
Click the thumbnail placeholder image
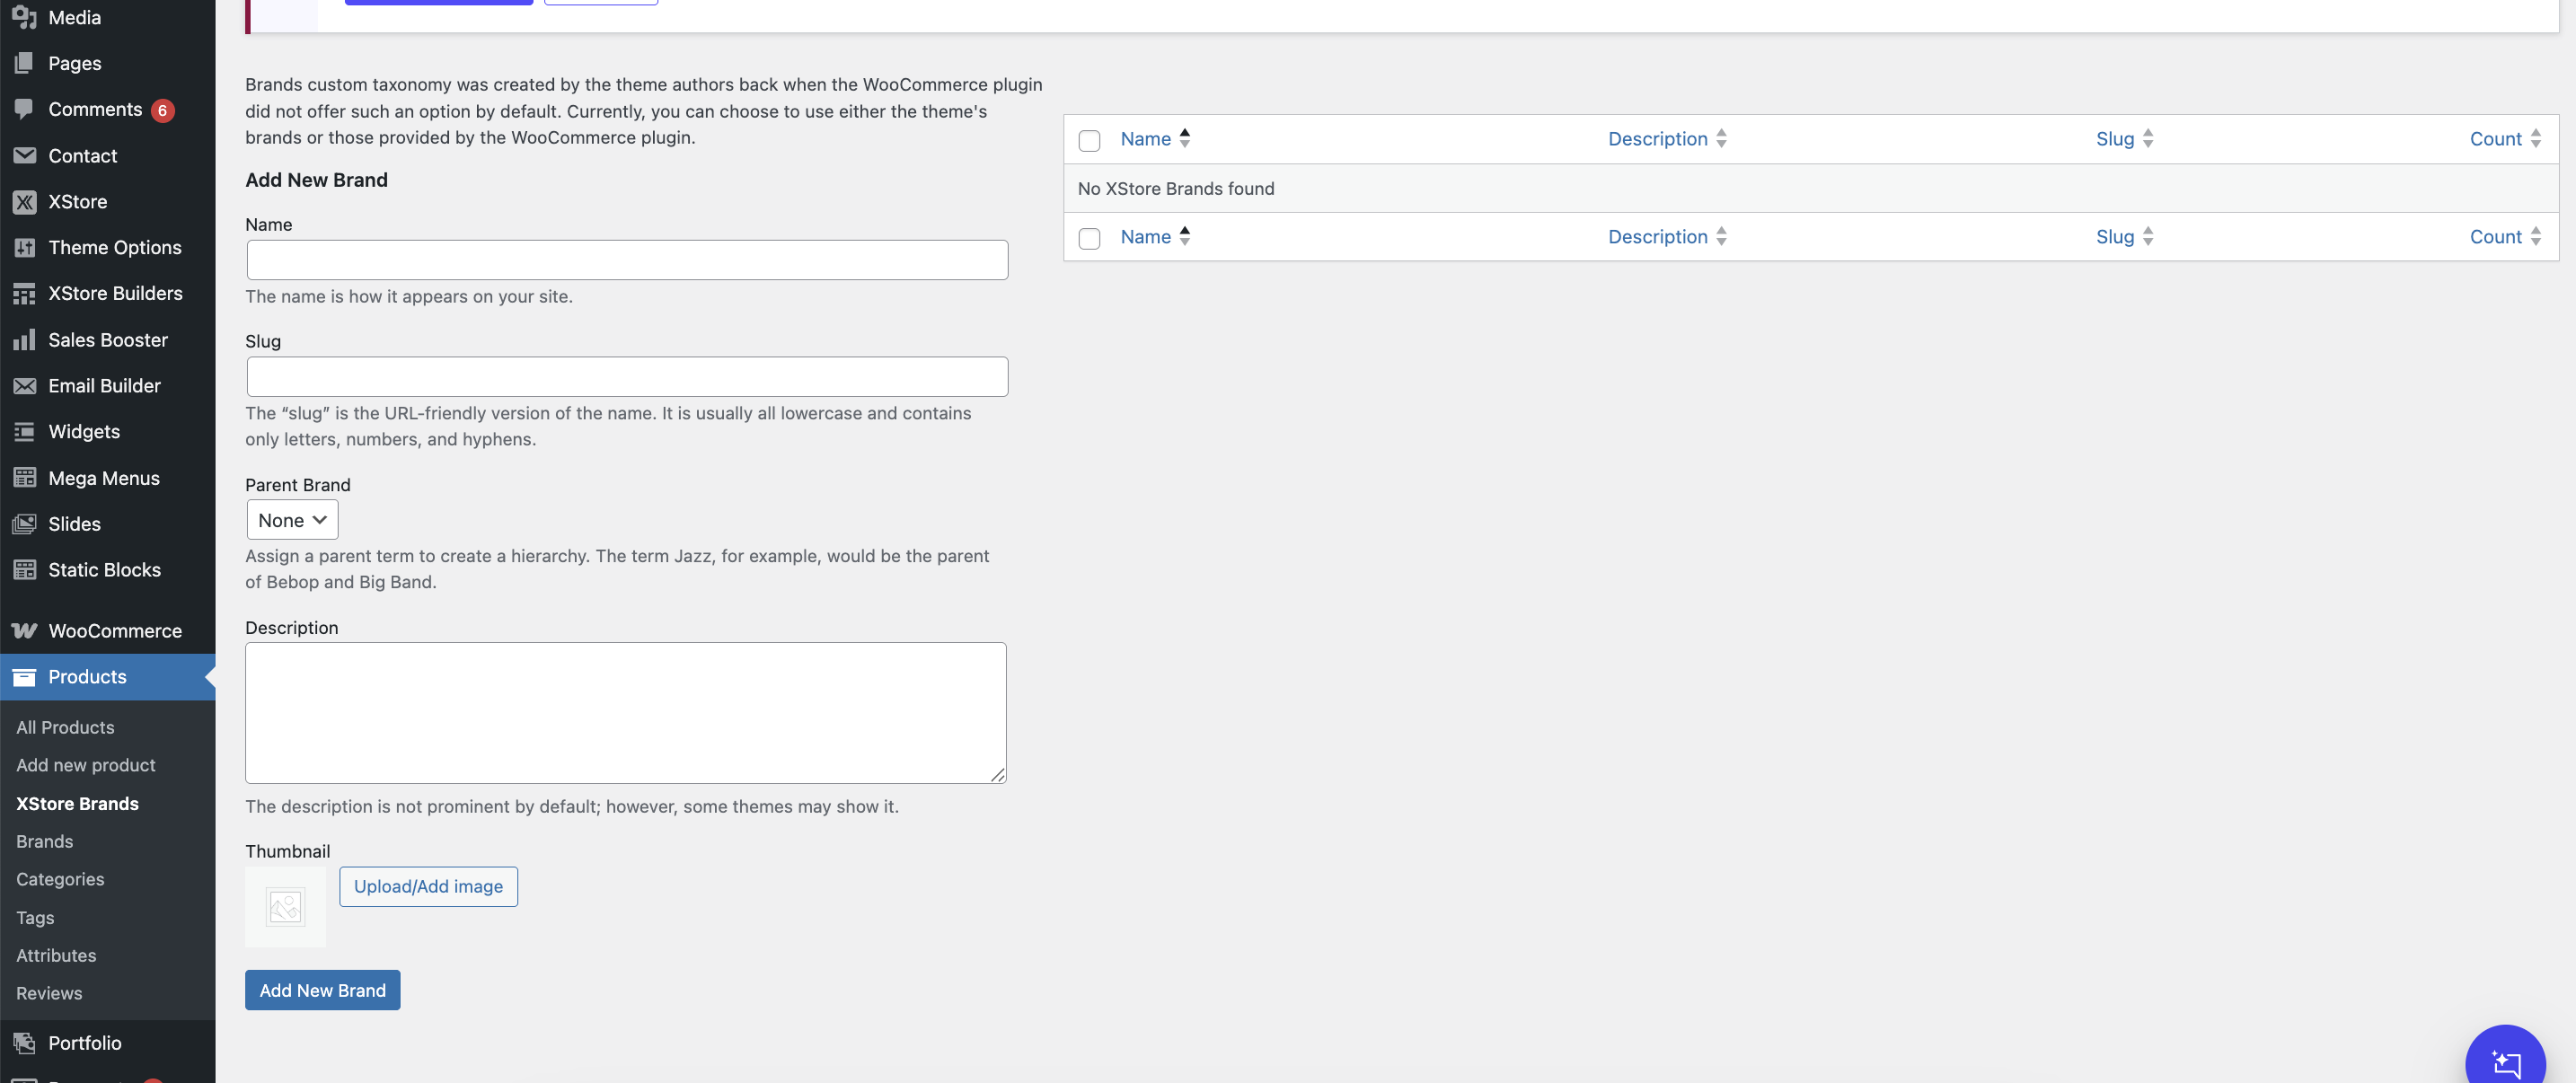tap(285, 907)
